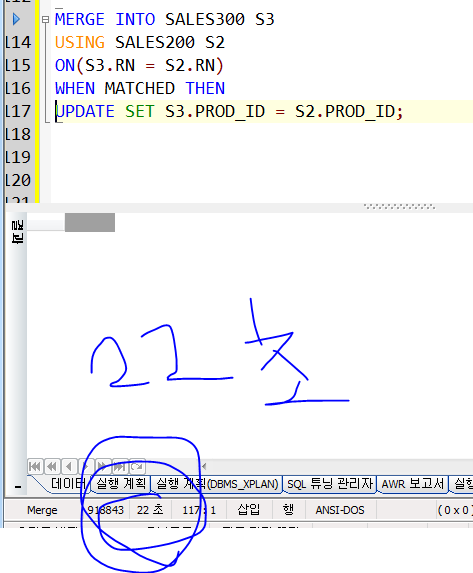Open the 데이터 tab

68,484
